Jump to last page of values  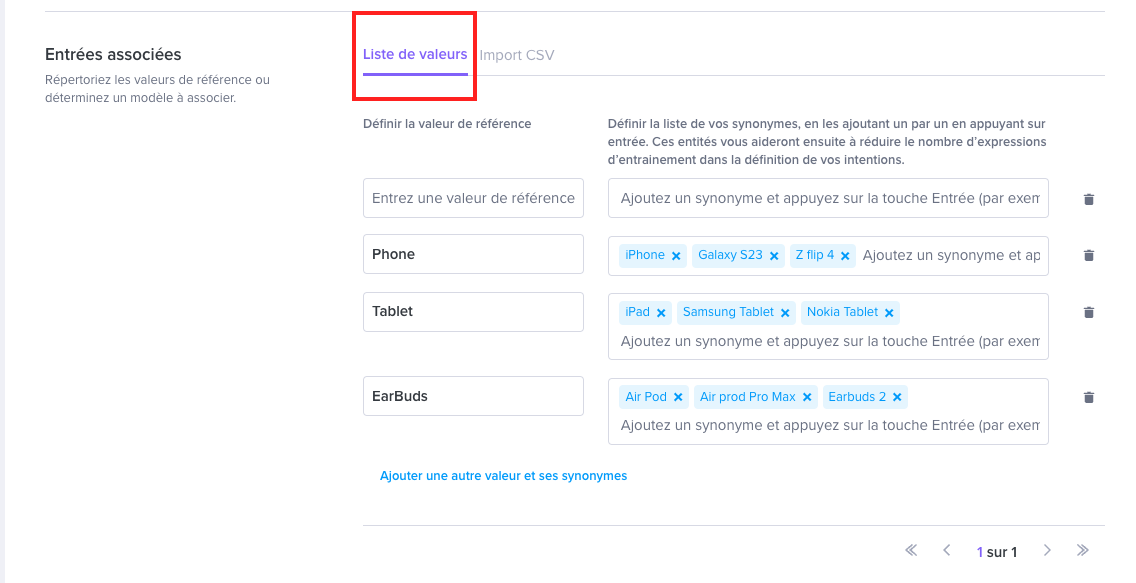1082,550
